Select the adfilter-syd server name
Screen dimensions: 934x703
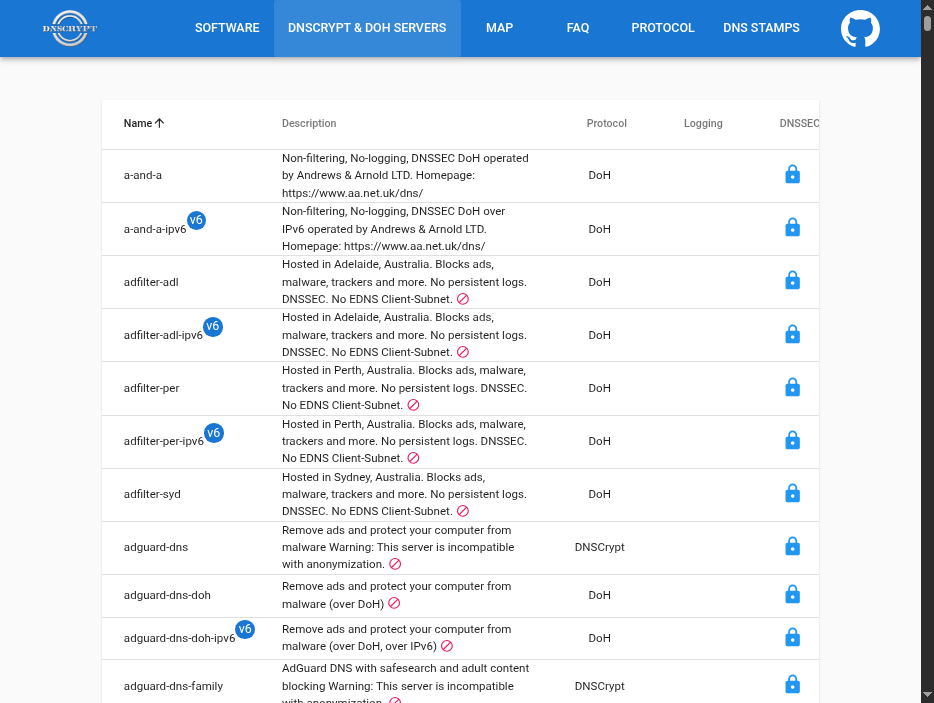(x=152, y=494)
